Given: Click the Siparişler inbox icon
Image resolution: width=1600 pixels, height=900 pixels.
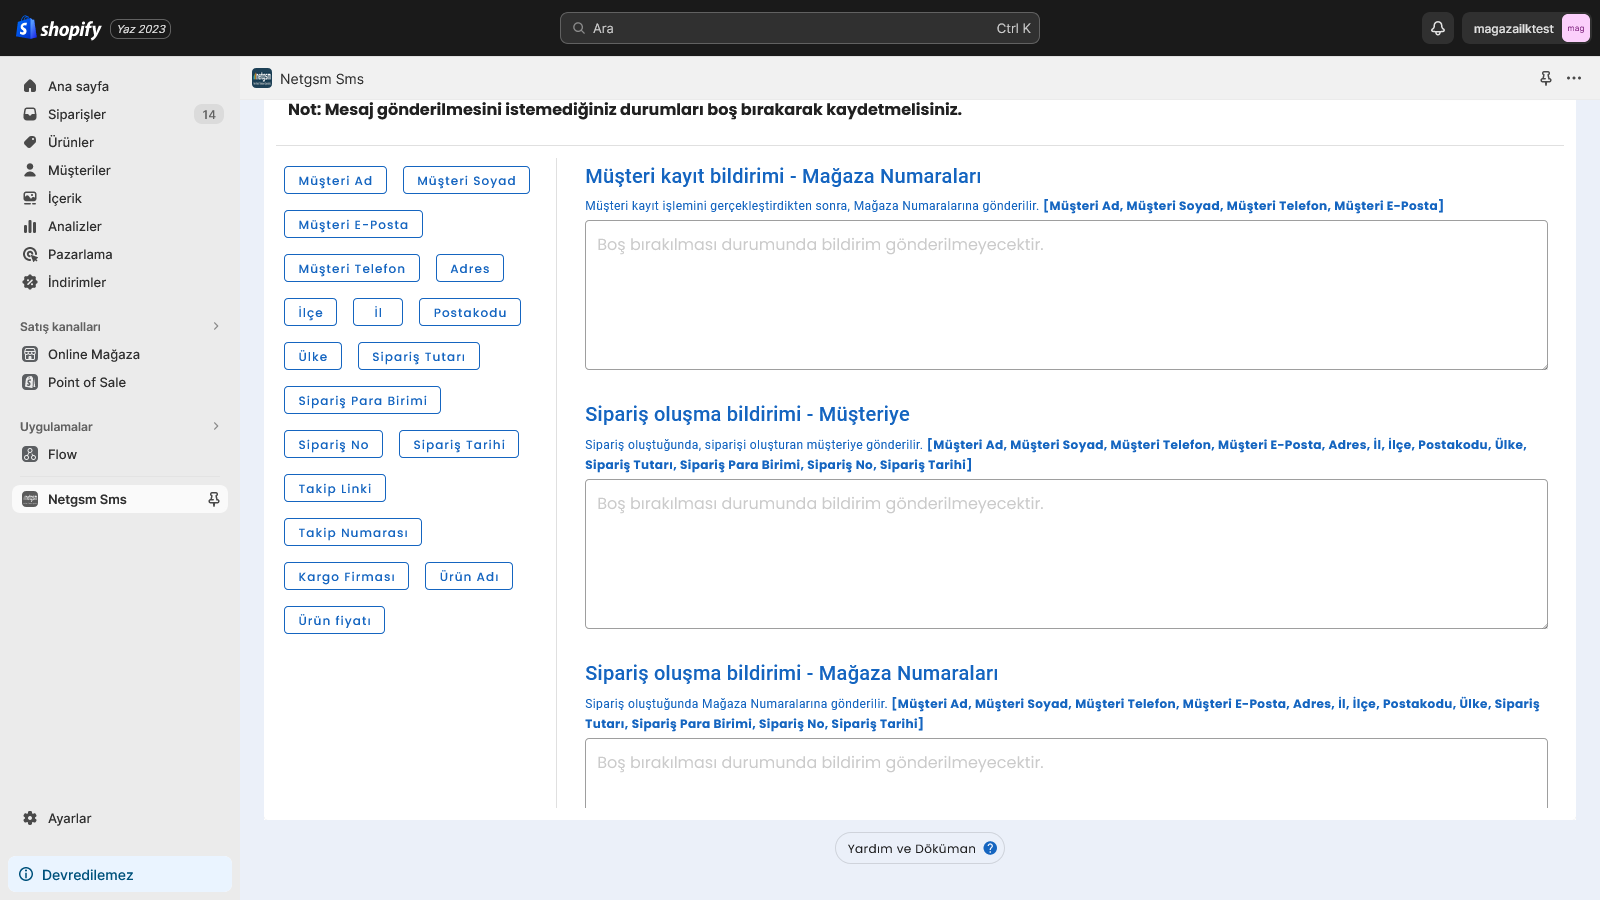Looking at the screenshot, I should [30, 114].
